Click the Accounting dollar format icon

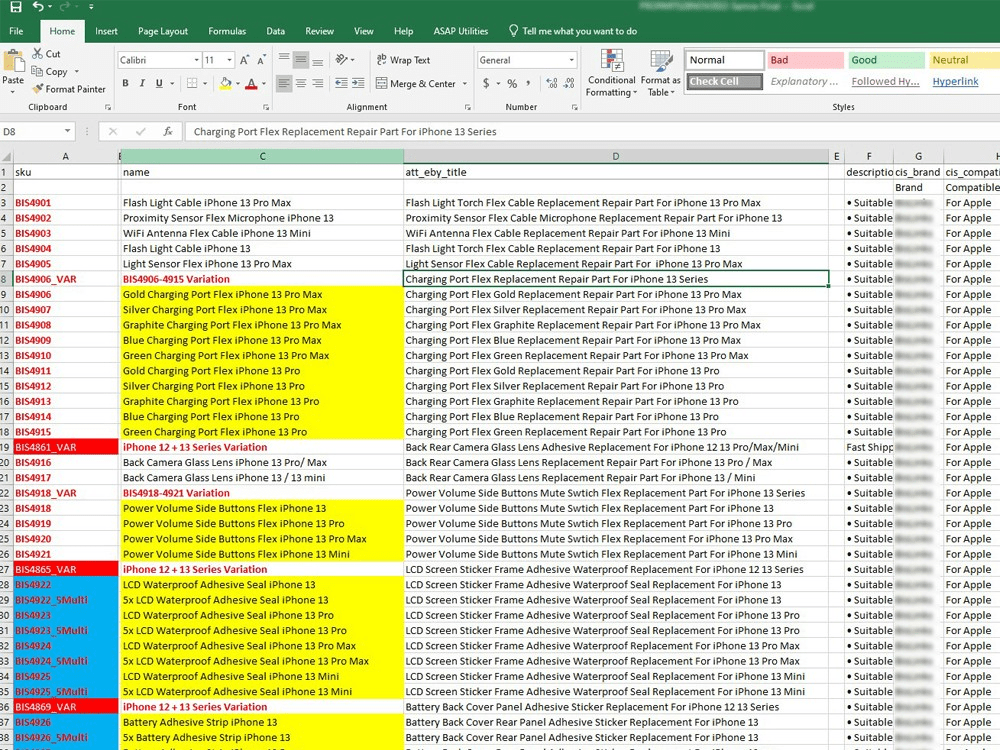click(x=487, y=84)
